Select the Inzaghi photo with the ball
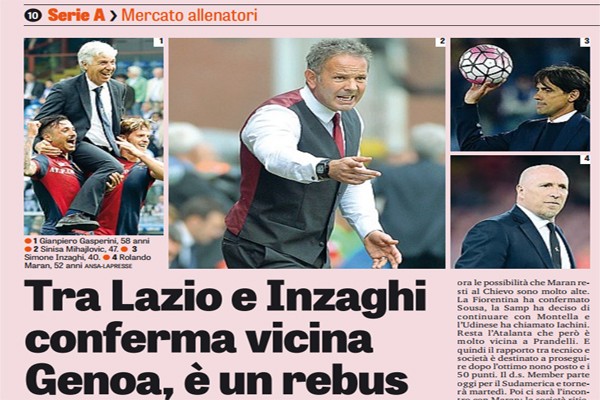Viewport: 600px width, 400px height. (520, 94)
